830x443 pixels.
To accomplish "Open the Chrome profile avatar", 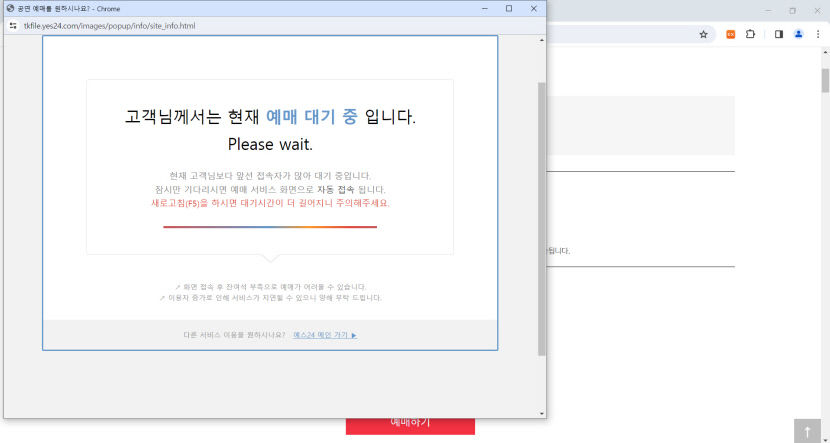I will point(799,34).
